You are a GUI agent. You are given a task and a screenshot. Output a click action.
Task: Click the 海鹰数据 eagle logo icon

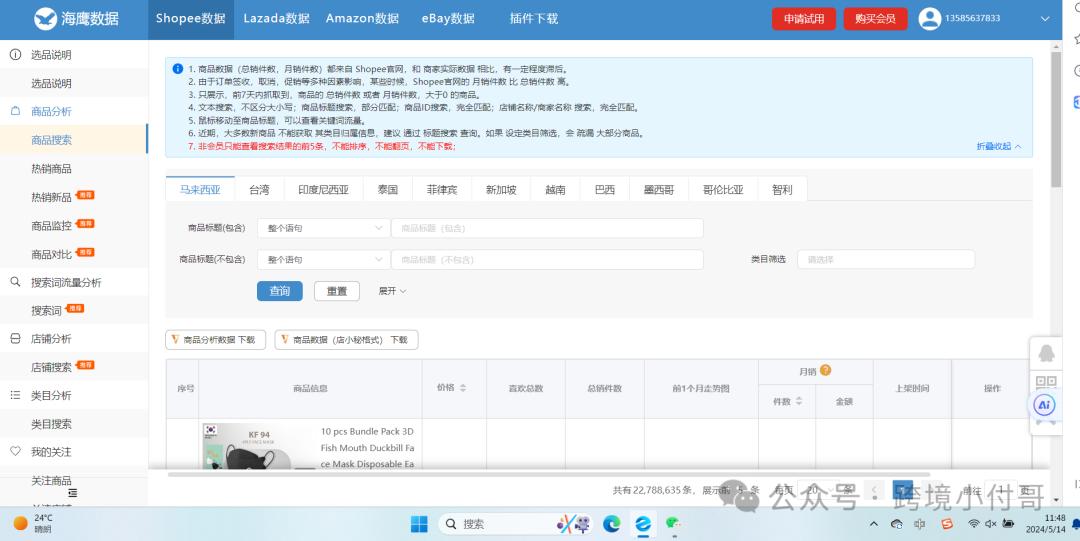coord(45,19)
